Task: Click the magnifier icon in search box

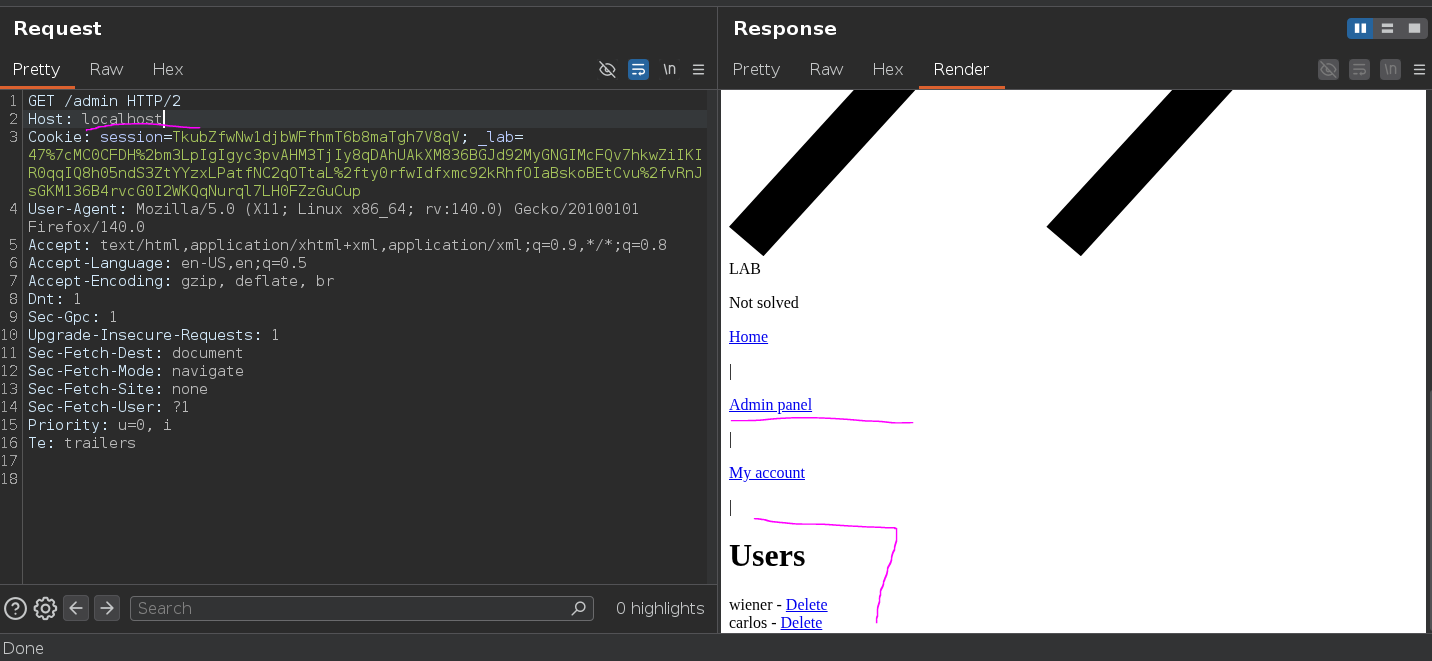Action: (578, 608)
